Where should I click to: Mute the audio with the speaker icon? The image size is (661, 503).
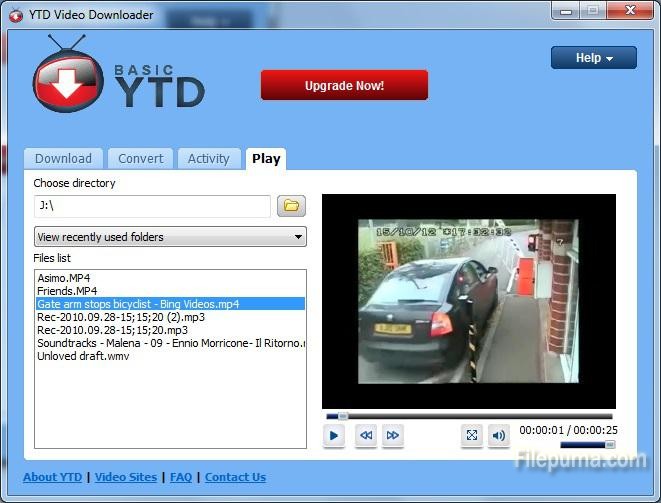click(x=498, y=435)
